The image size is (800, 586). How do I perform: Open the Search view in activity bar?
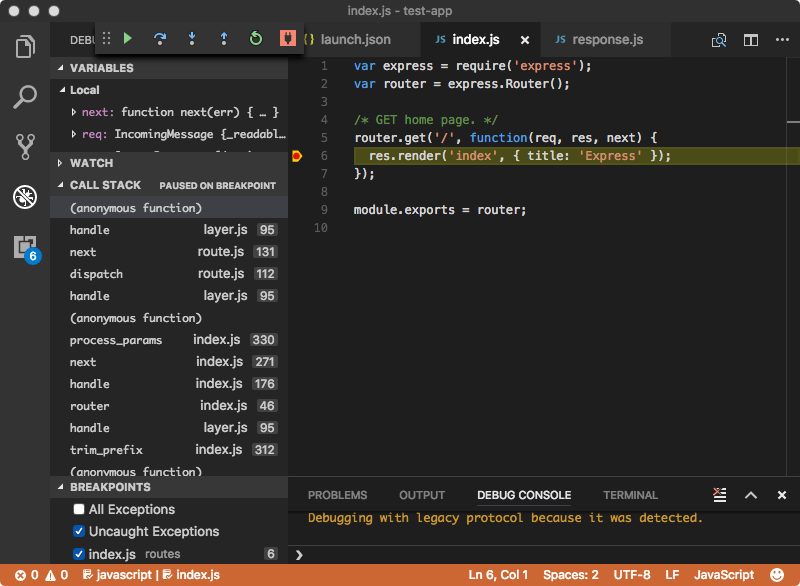[25, 96]
